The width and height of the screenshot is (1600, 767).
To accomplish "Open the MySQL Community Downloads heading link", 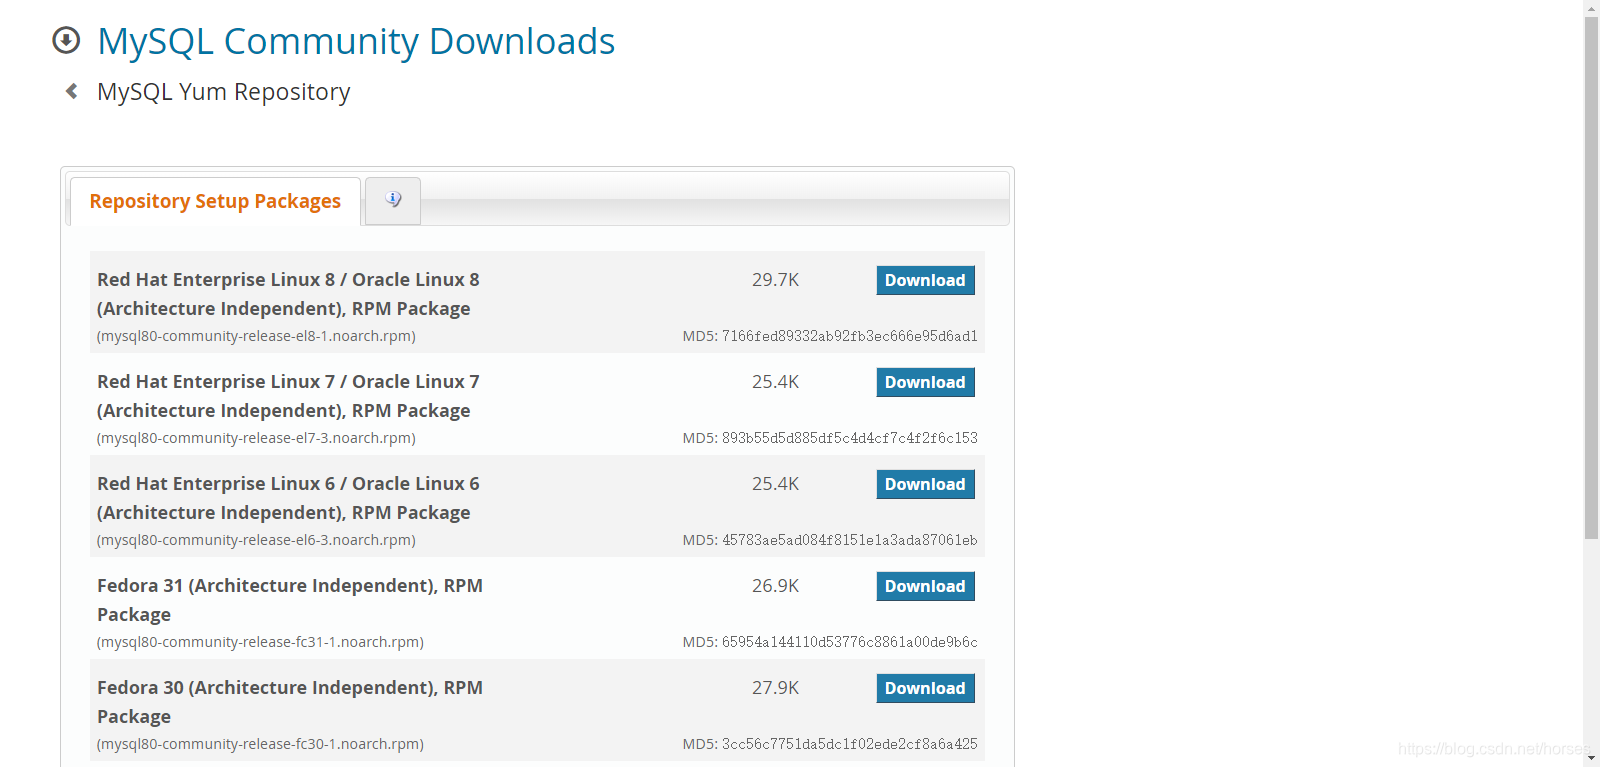I will (356, 41).
